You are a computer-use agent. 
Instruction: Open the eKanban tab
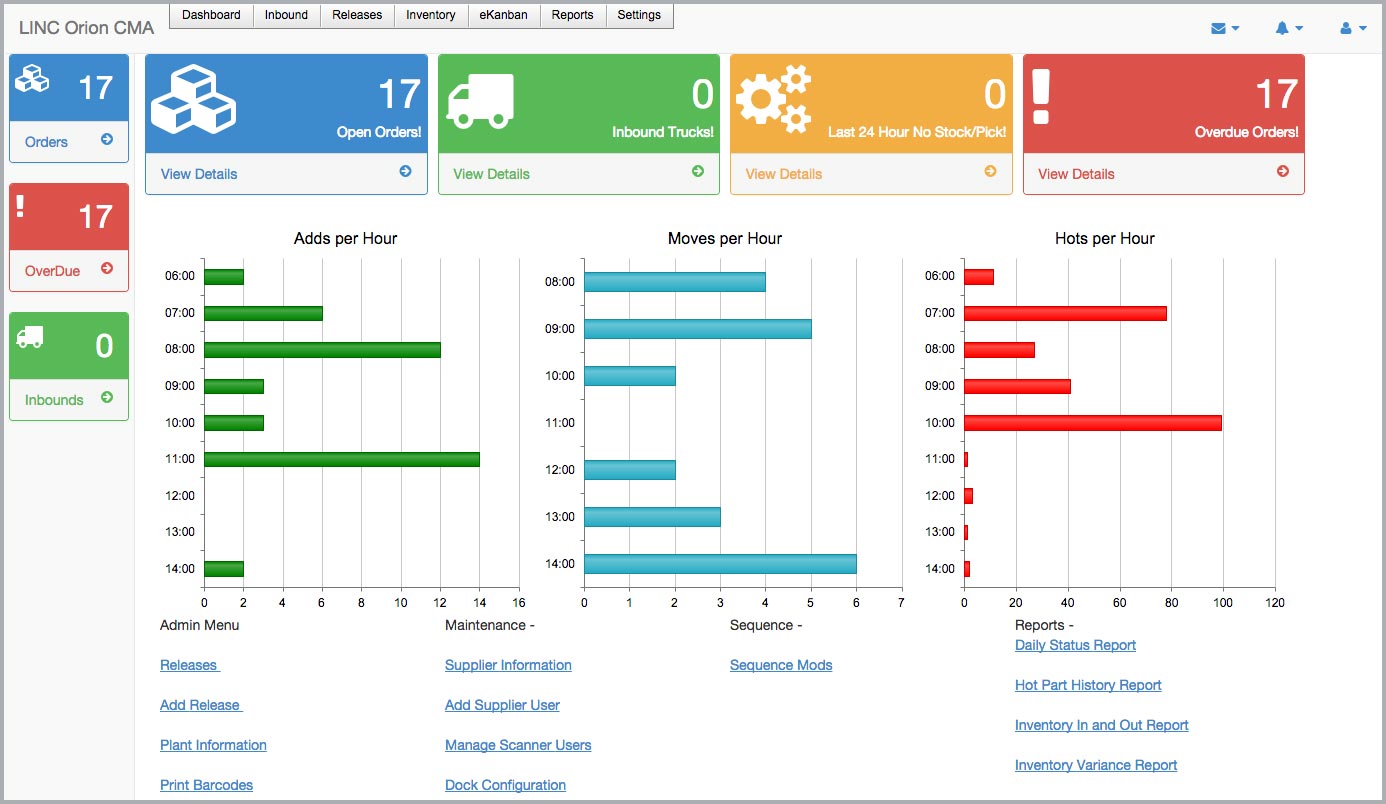coord(504,15)
